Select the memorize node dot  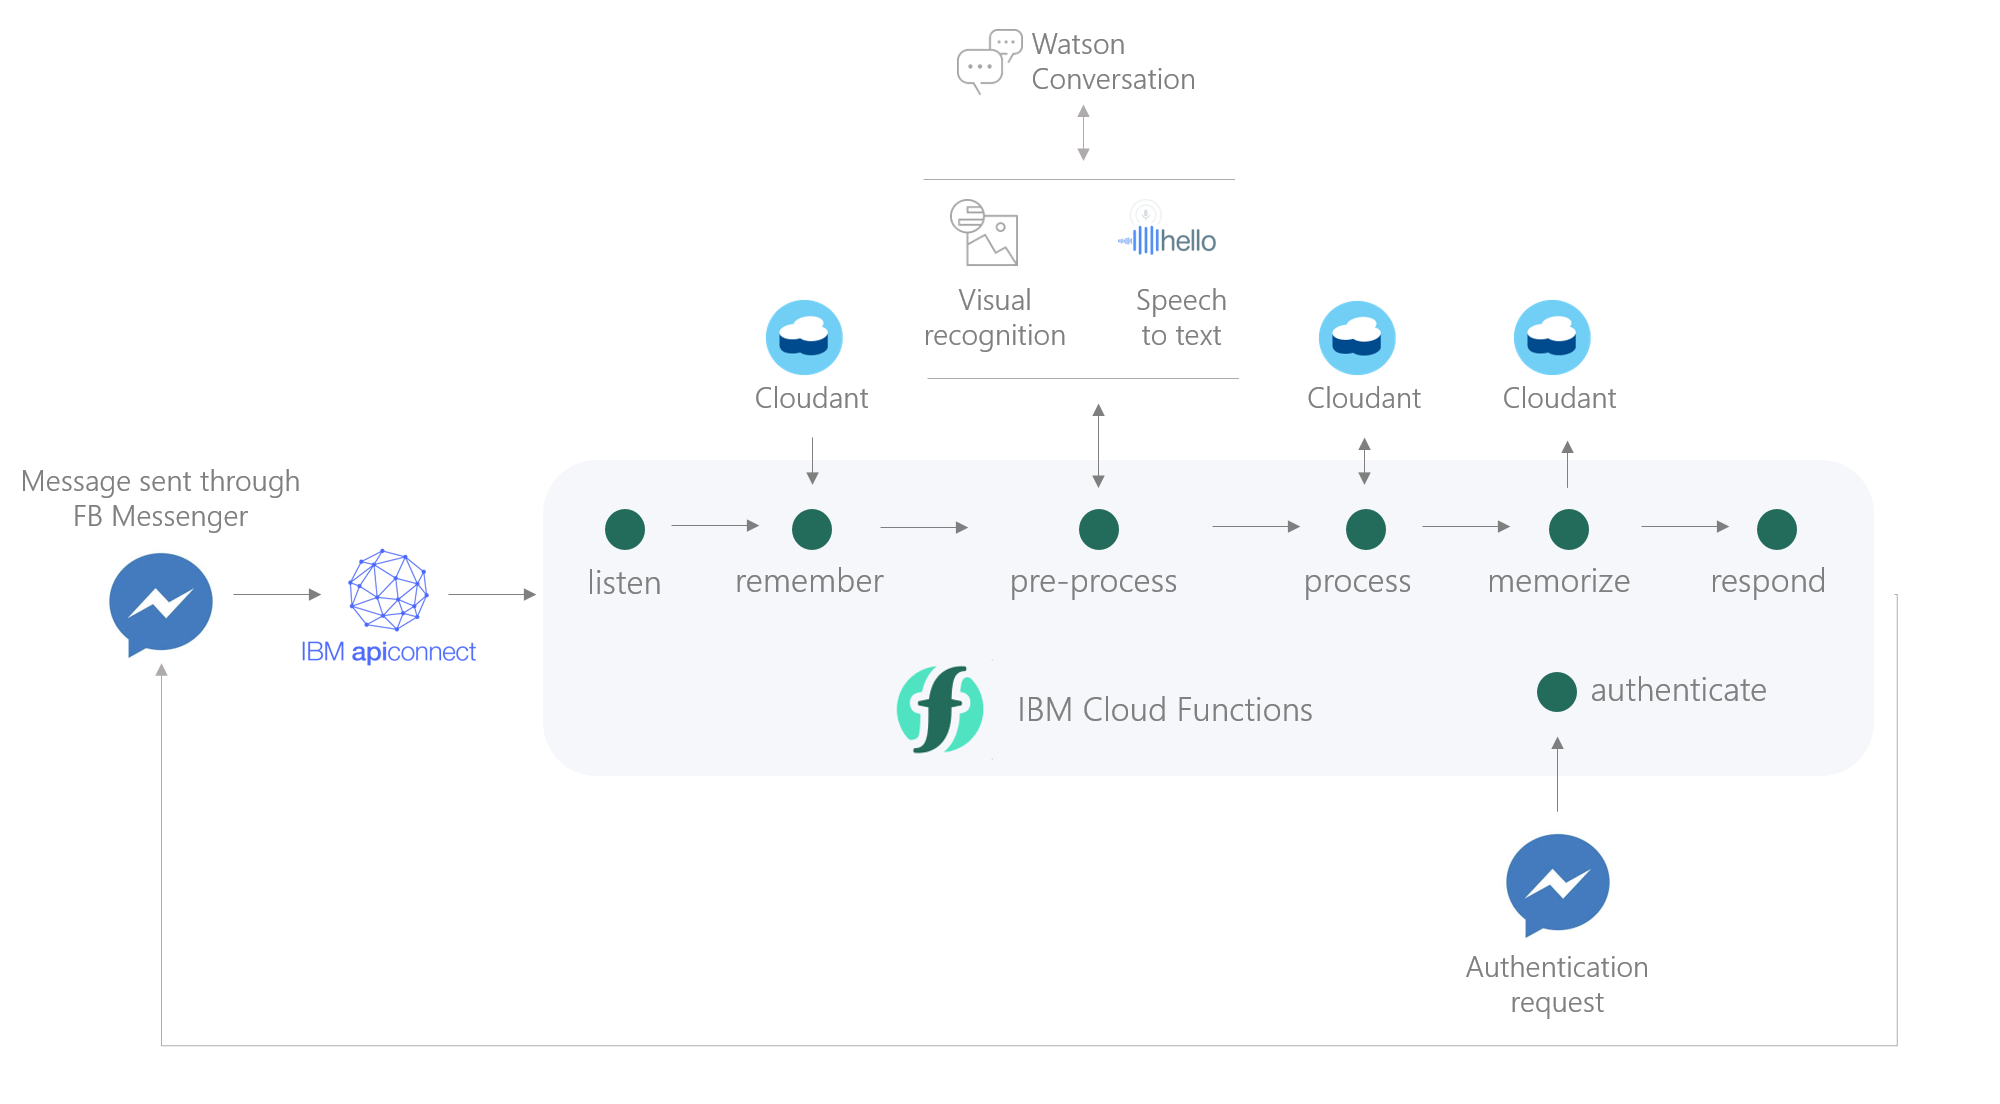click(x=1569, y=529)
